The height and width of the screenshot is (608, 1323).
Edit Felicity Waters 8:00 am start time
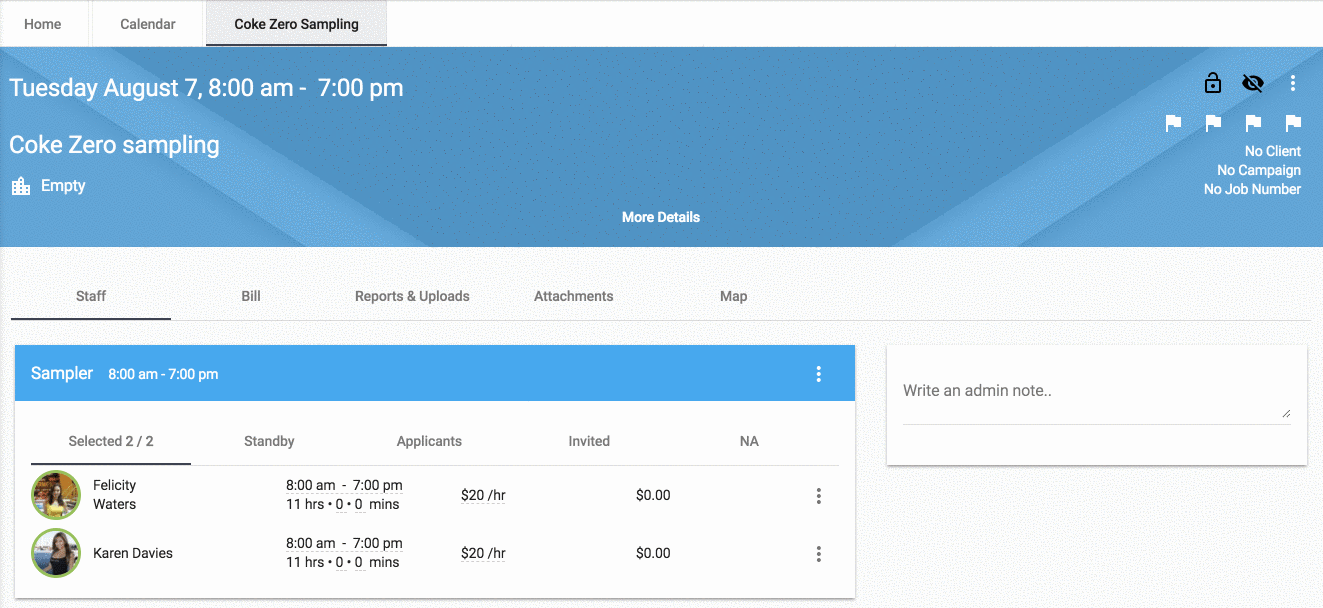[x=311, y=485]
